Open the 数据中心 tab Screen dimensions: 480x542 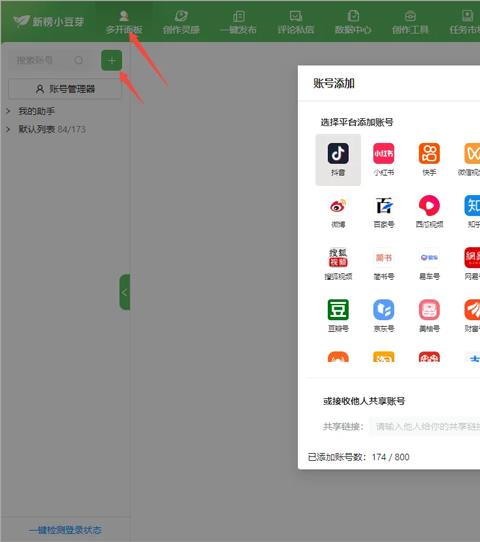tap(353, 22)
